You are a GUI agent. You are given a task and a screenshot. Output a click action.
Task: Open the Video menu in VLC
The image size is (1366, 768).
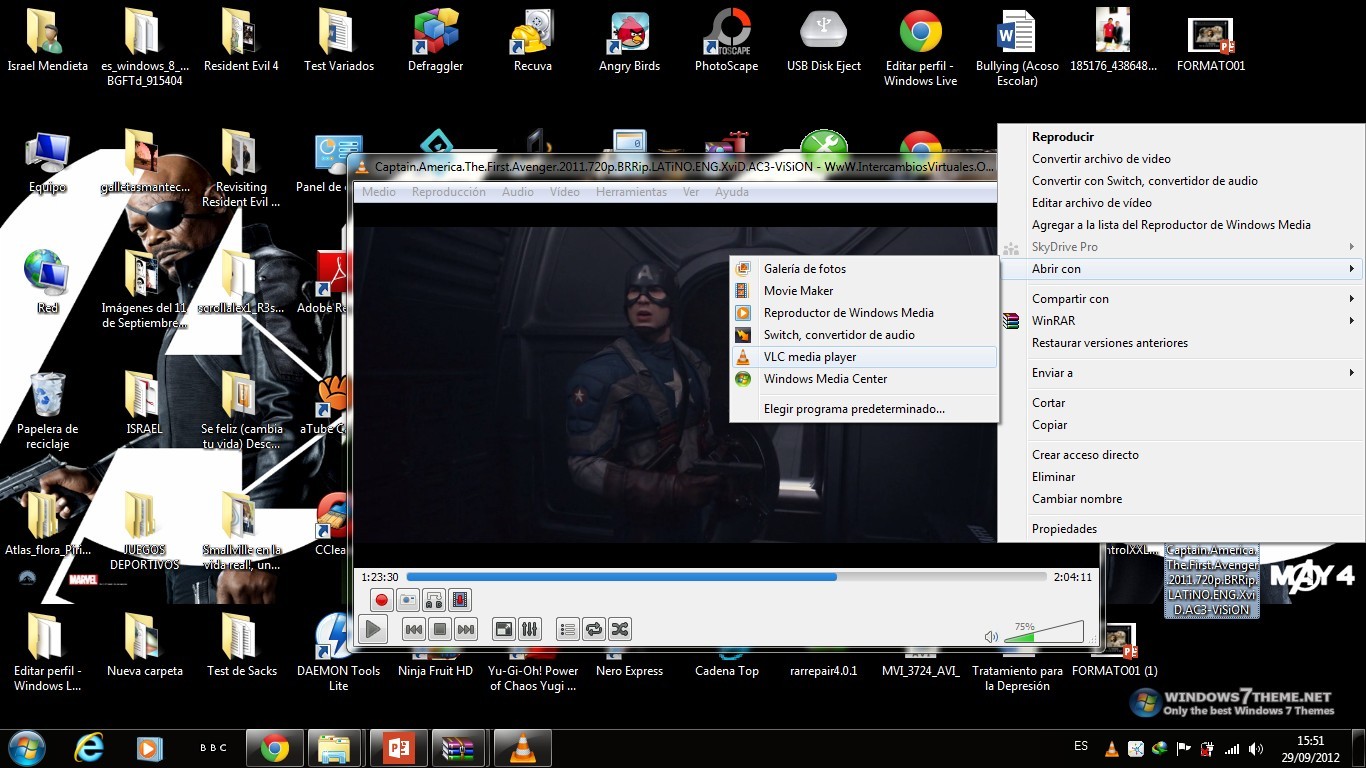coord(564,192)
